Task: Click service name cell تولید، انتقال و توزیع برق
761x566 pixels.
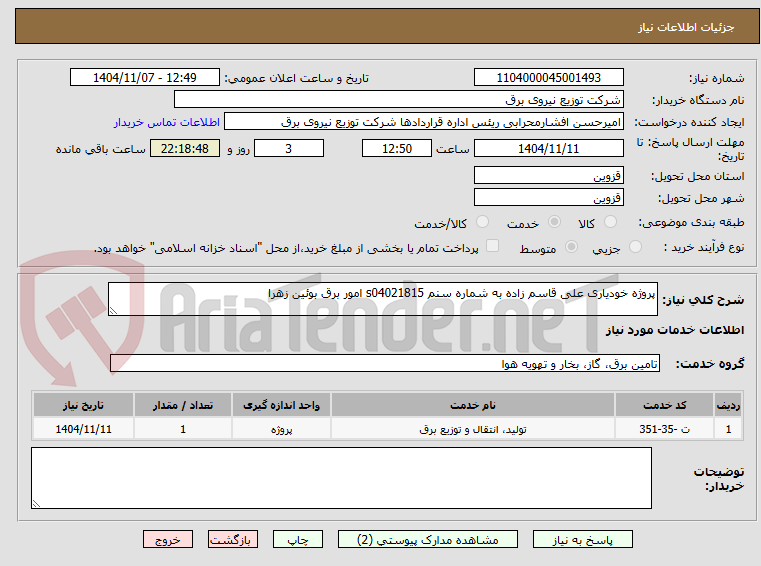Action: [x=473, y=429]
